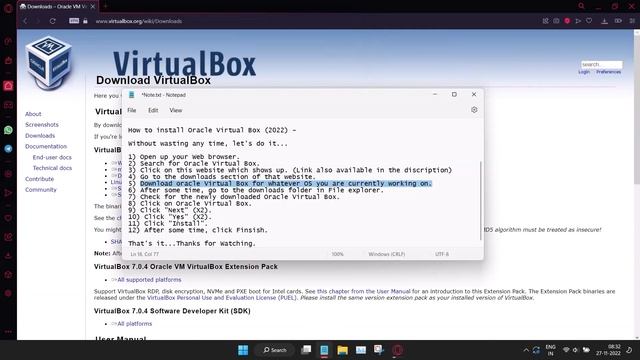Open the Easy Setup sliders icon
The height and width of the screenshot is (360, 640).
pyautogui.click(x=632, y=21)
